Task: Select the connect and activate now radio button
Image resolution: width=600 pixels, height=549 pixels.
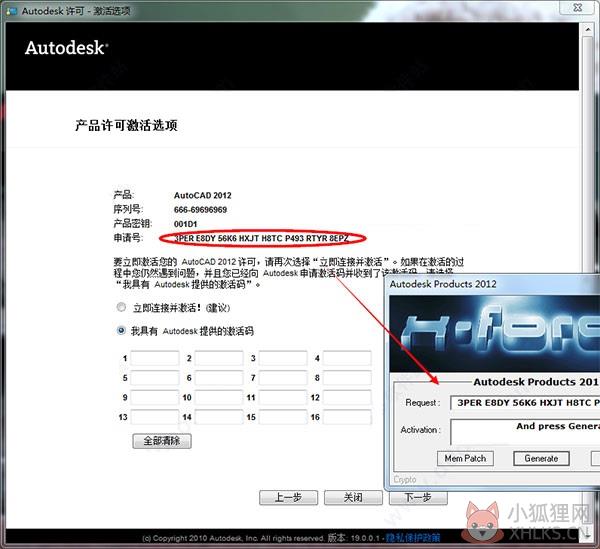Action: coord(121,307)
